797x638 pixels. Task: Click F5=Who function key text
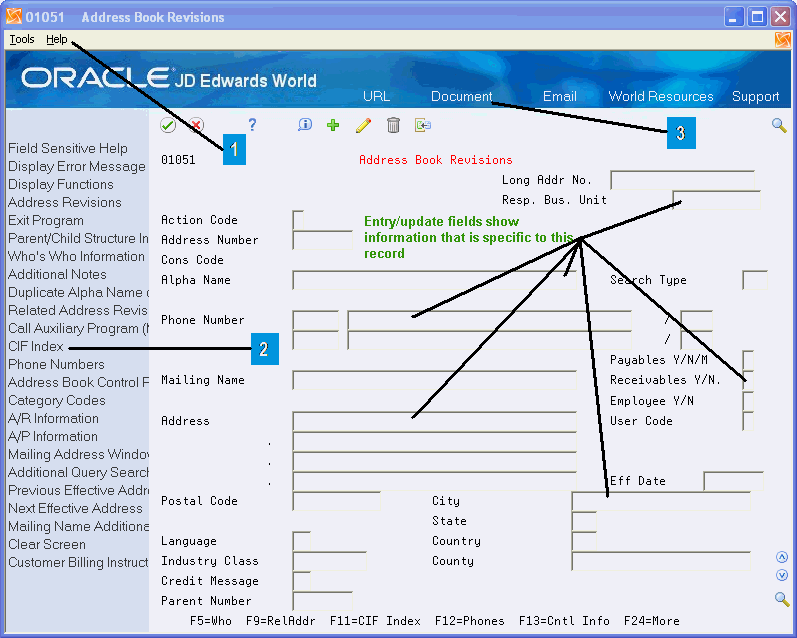click(x=211, y=621)
